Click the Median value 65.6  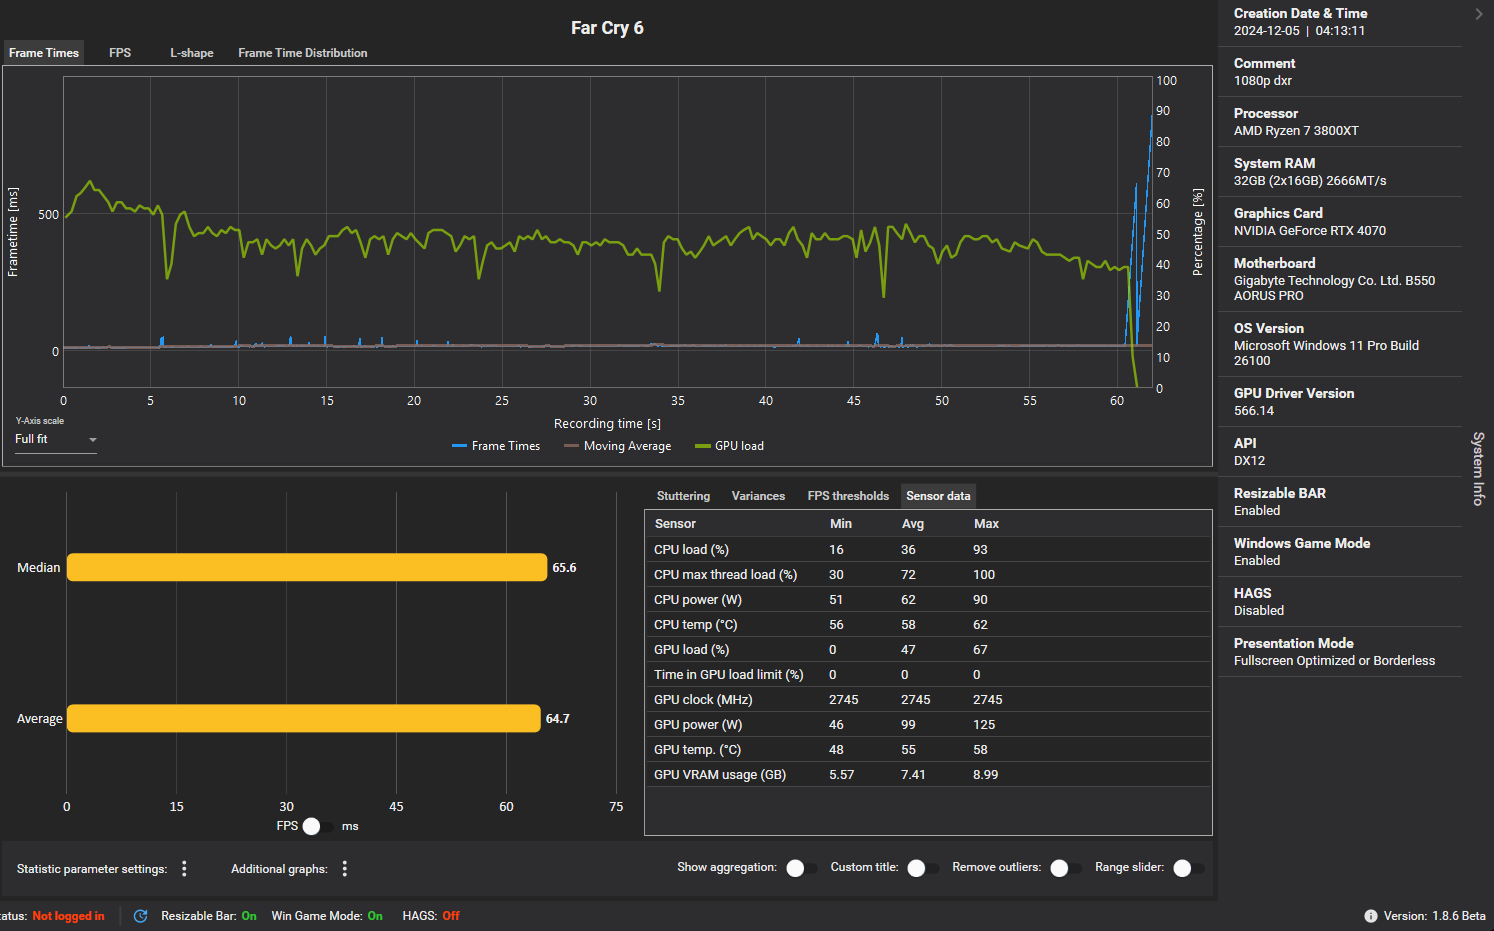tap(564, 568)
